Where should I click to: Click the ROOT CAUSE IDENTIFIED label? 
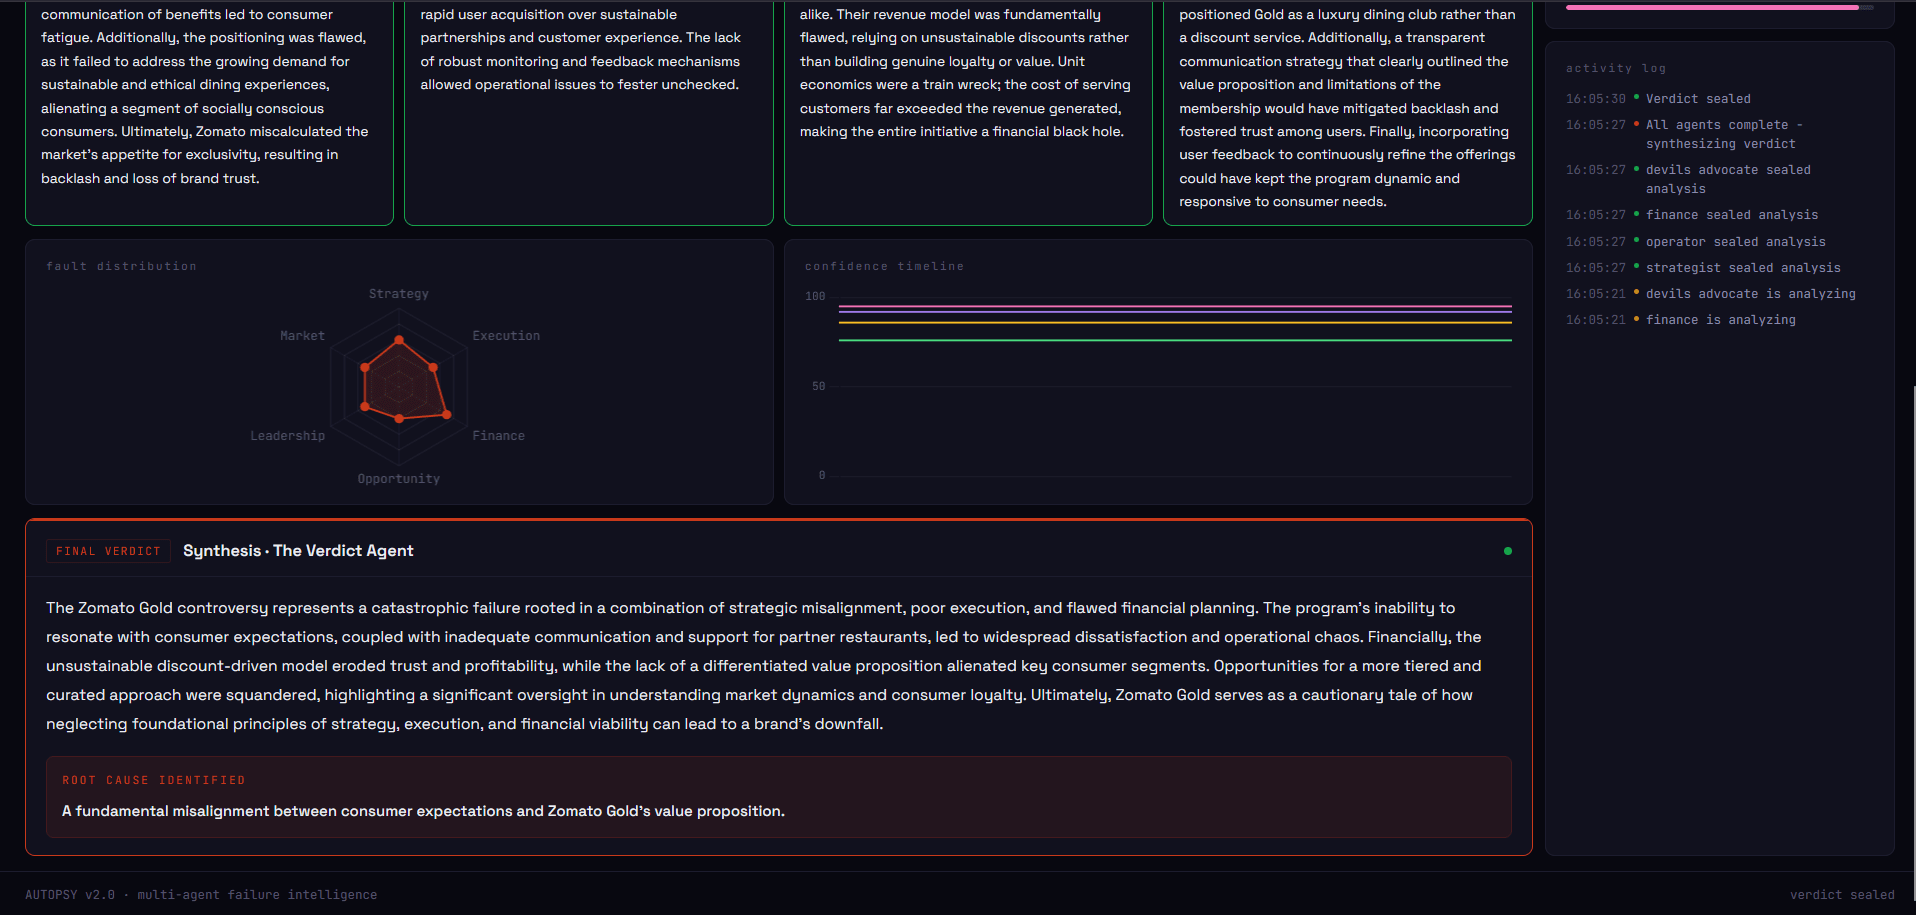pos(154,780)
